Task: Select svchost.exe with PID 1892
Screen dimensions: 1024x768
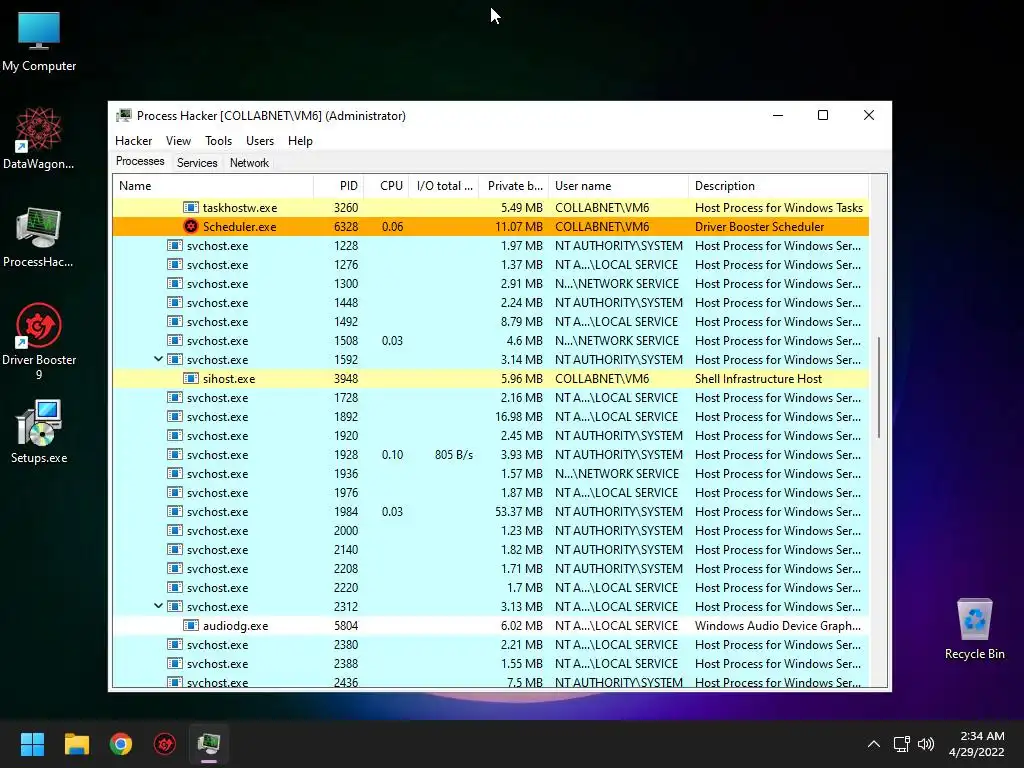Action: click(x=491, y=417)
